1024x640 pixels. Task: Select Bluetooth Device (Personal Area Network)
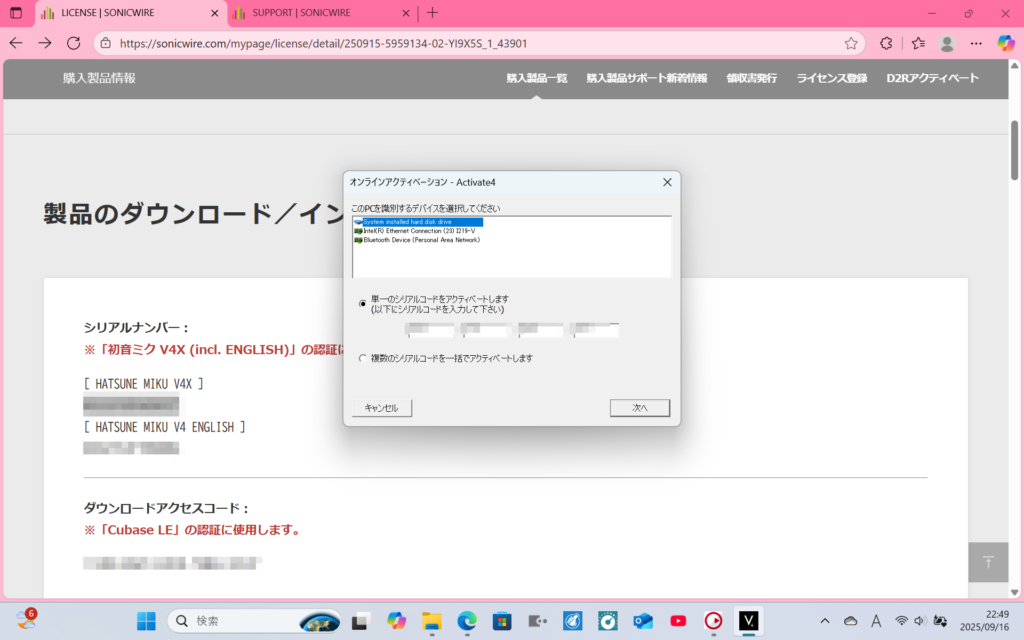point(420,240)
